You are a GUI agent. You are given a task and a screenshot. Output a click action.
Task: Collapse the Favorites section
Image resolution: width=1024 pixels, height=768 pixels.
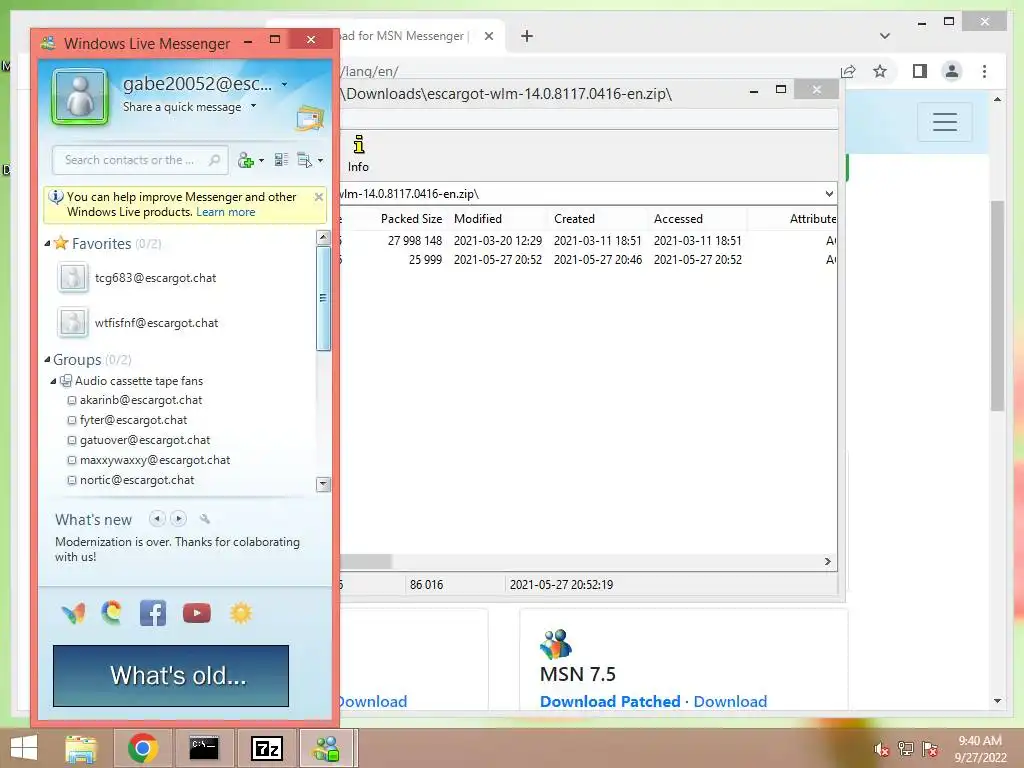point(47,244)
